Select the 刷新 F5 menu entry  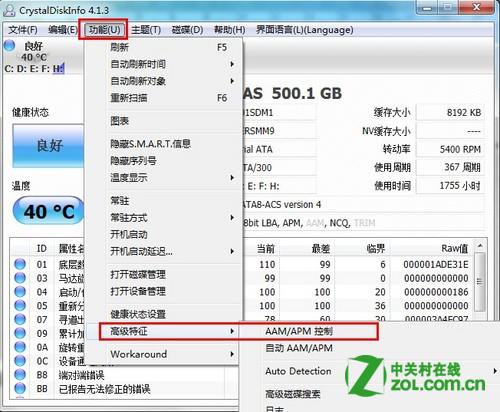(x=163, y=47)
